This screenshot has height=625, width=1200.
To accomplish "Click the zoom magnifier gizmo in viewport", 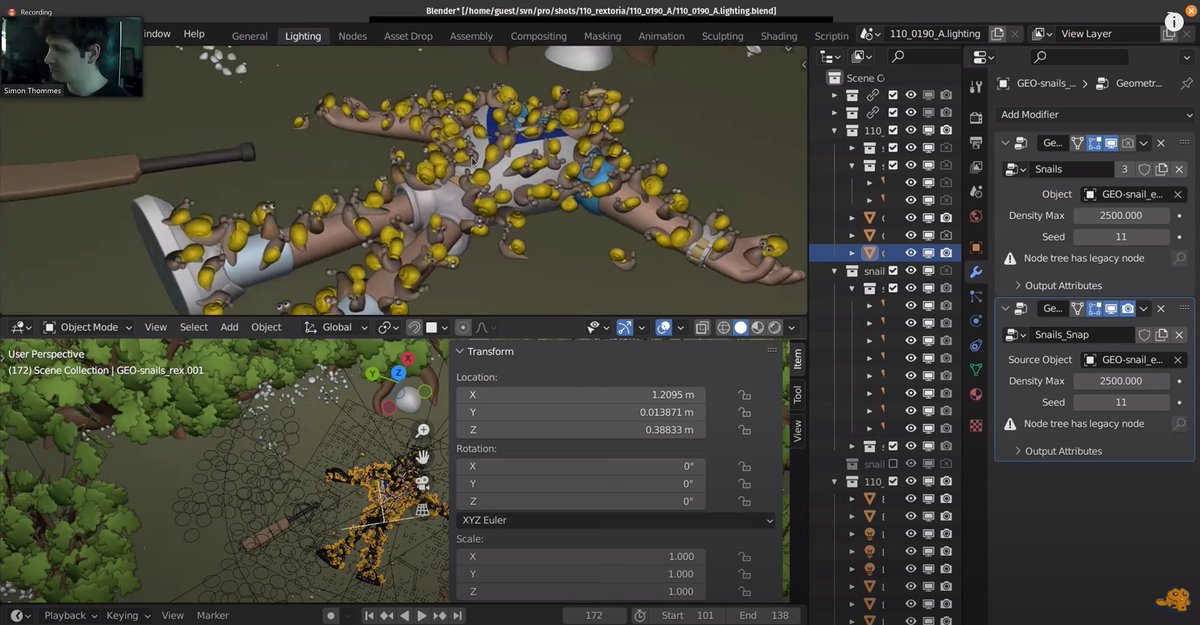I will coord(423,430).
